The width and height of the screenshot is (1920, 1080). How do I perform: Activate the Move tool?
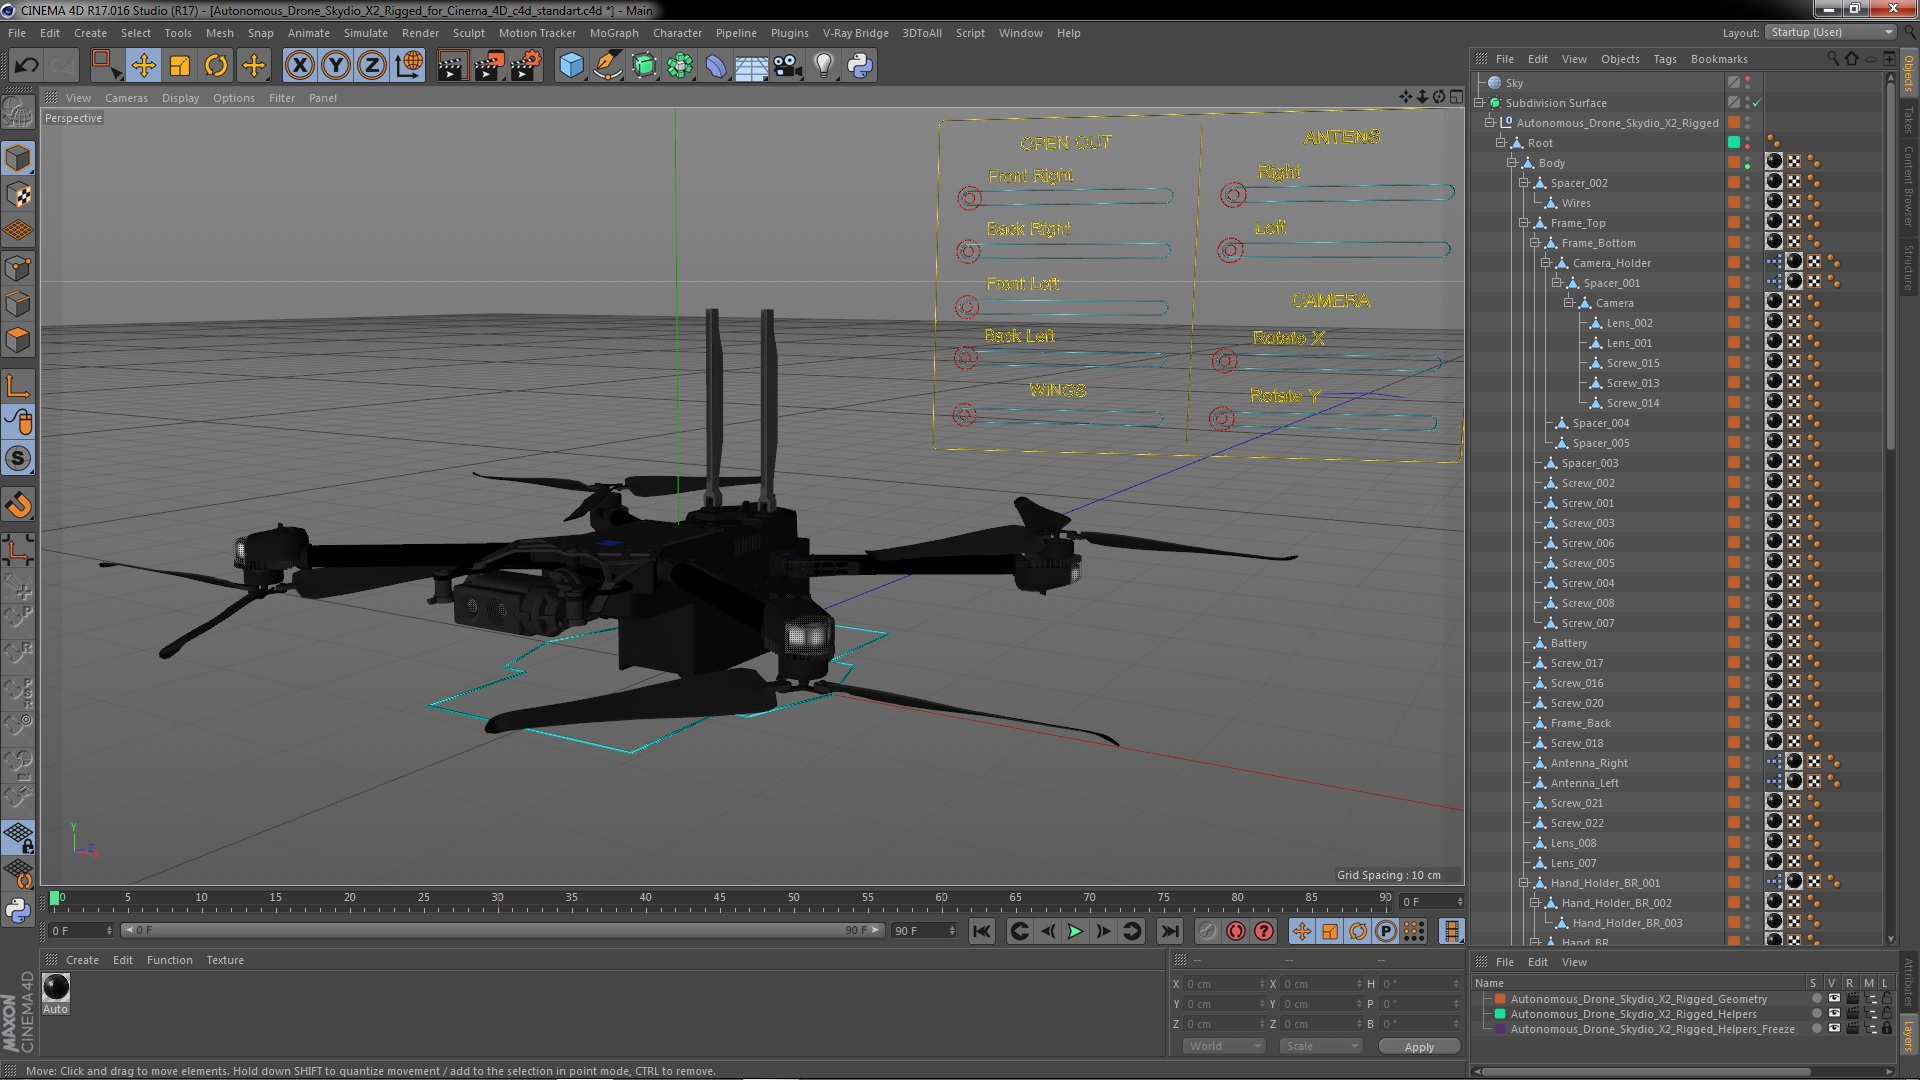click(143, 66)
